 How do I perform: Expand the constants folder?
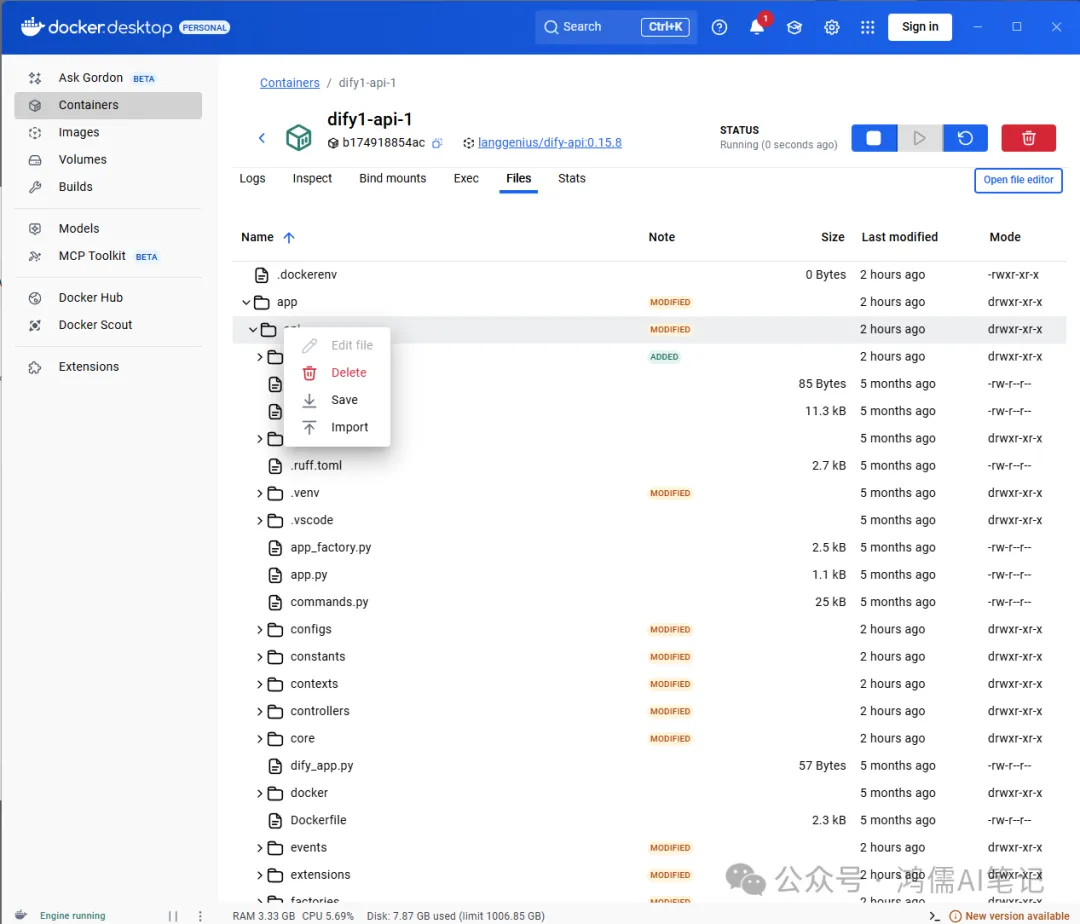coord(260,657)
